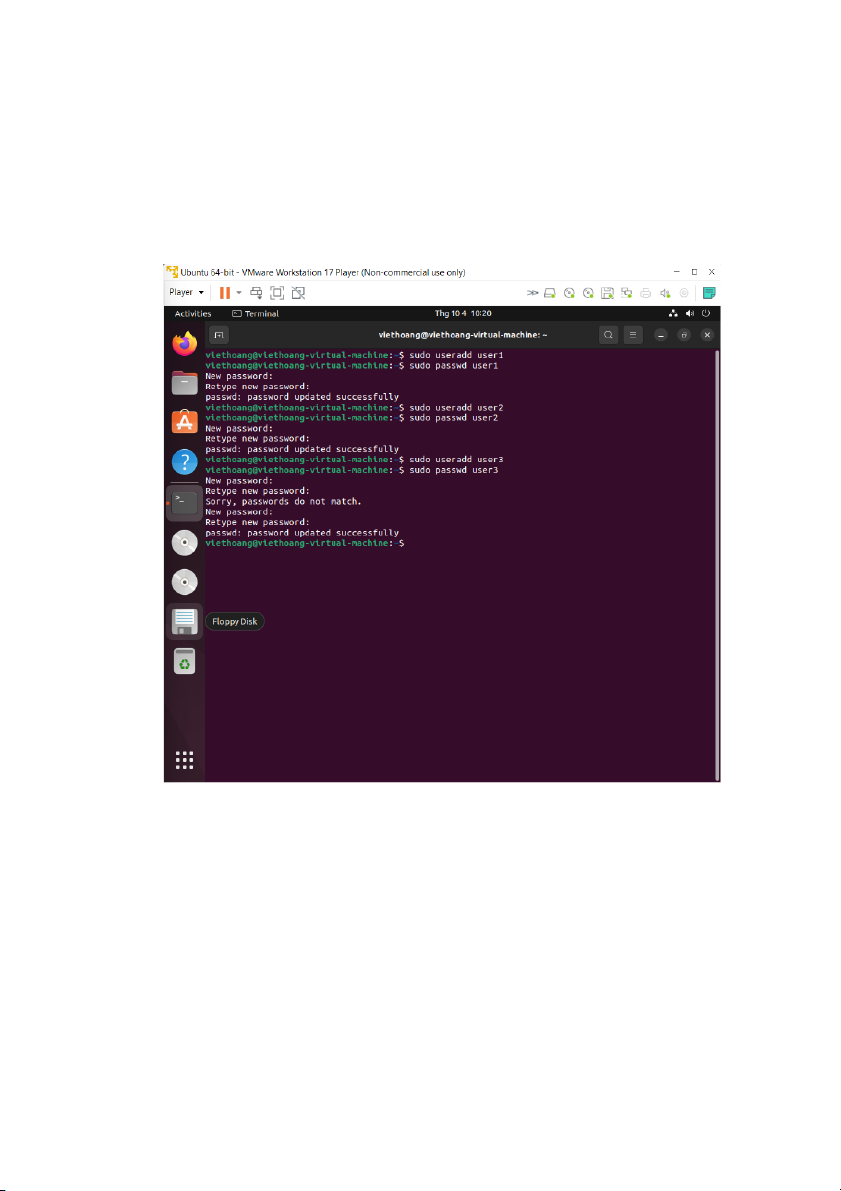Open Floppy Disk from the dock
Screen dimensions: 841x1191
[x=185, y=621]
